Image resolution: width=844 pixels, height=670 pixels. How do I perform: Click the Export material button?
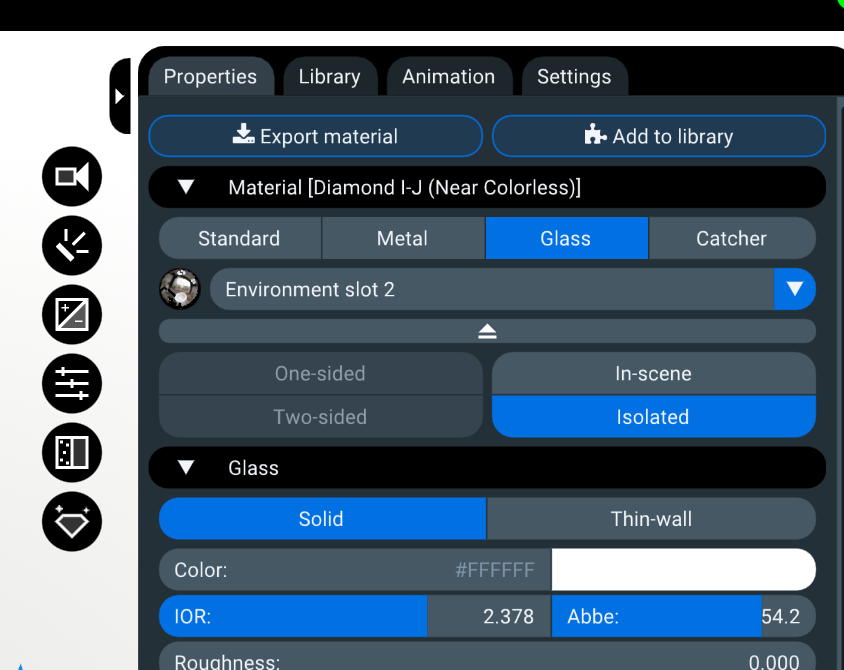(315, 136)
